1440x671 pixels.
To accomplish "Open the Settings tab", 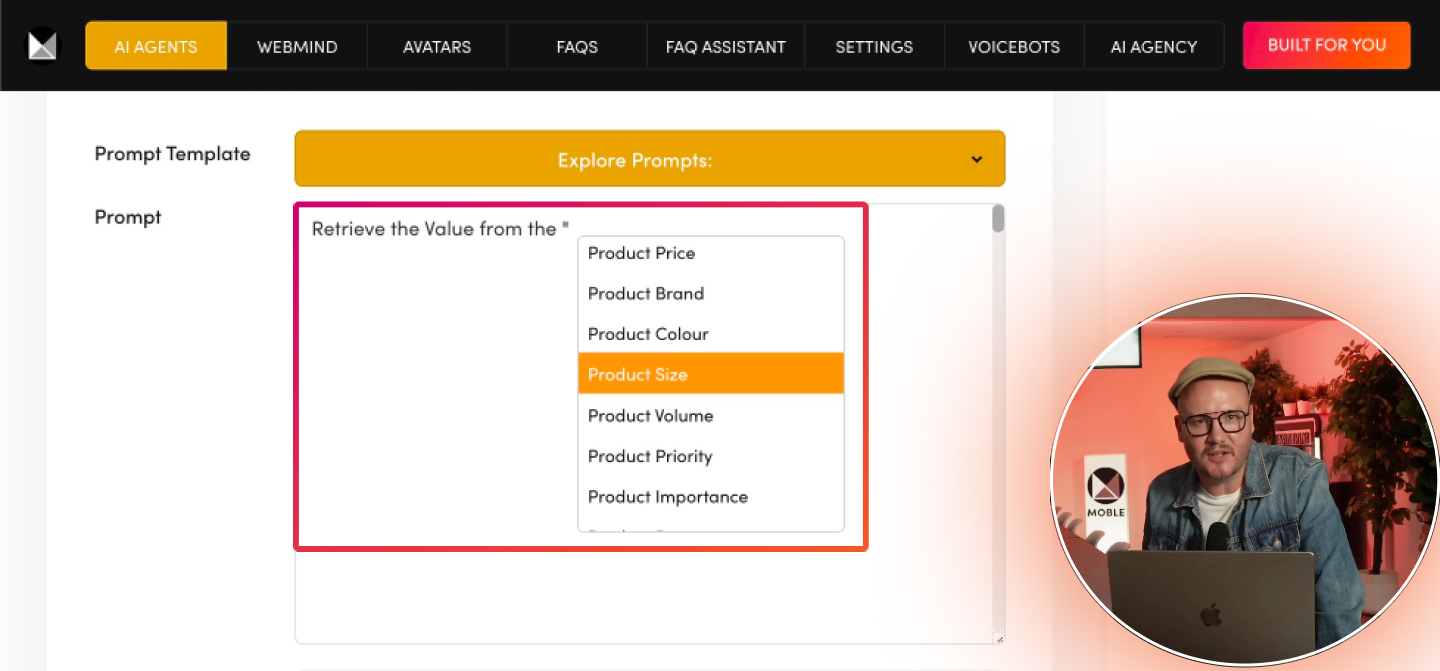I will pyautogui.click(x=874, y=47).
